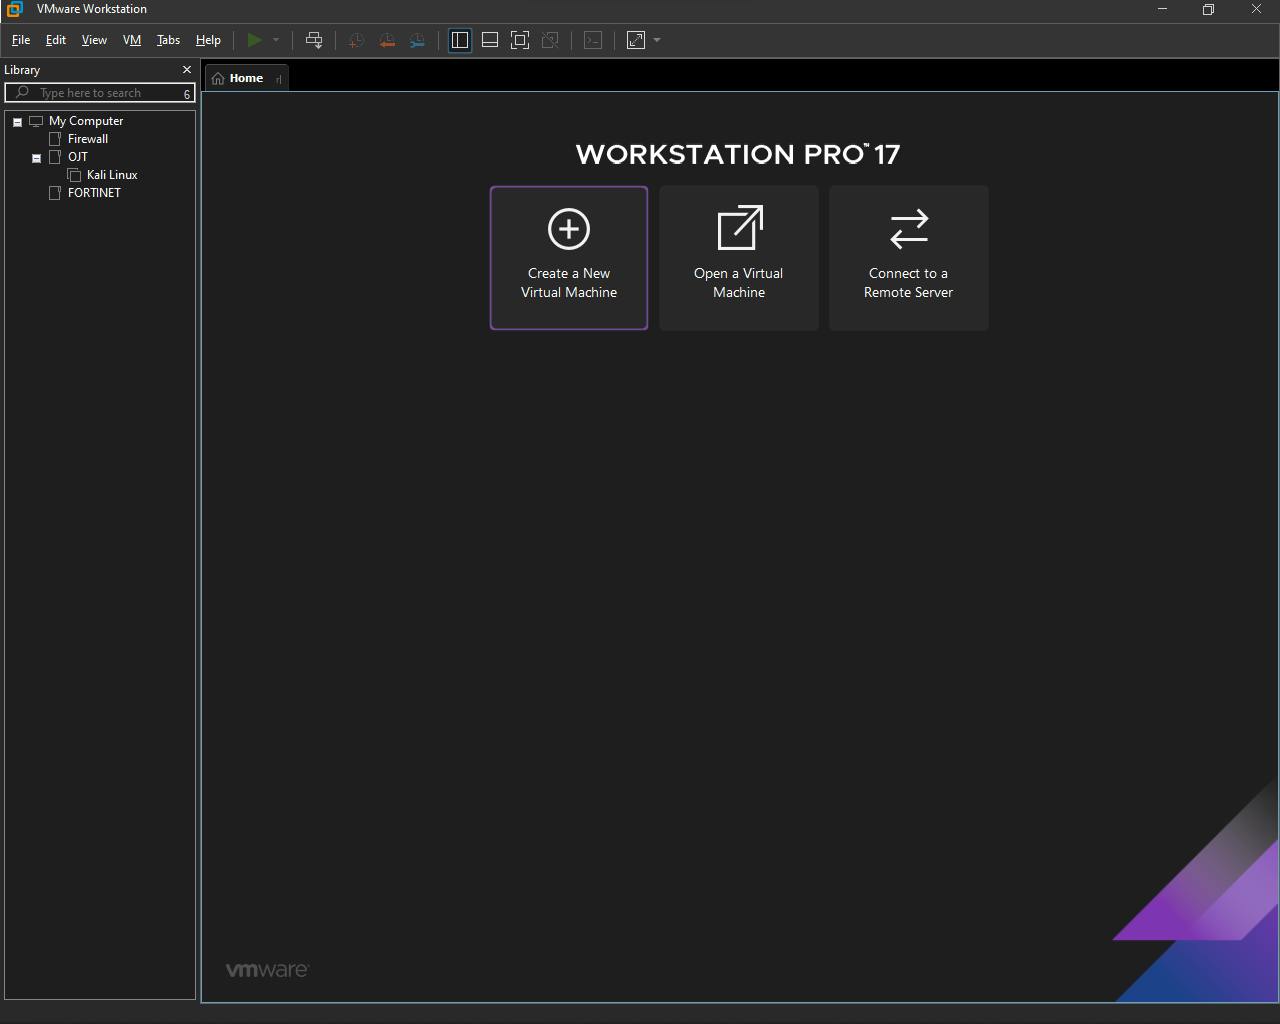Enter full screen mode icon
Image resolution: width=1280 pixels, height=1024 pixels.
[x=520, y=40]
